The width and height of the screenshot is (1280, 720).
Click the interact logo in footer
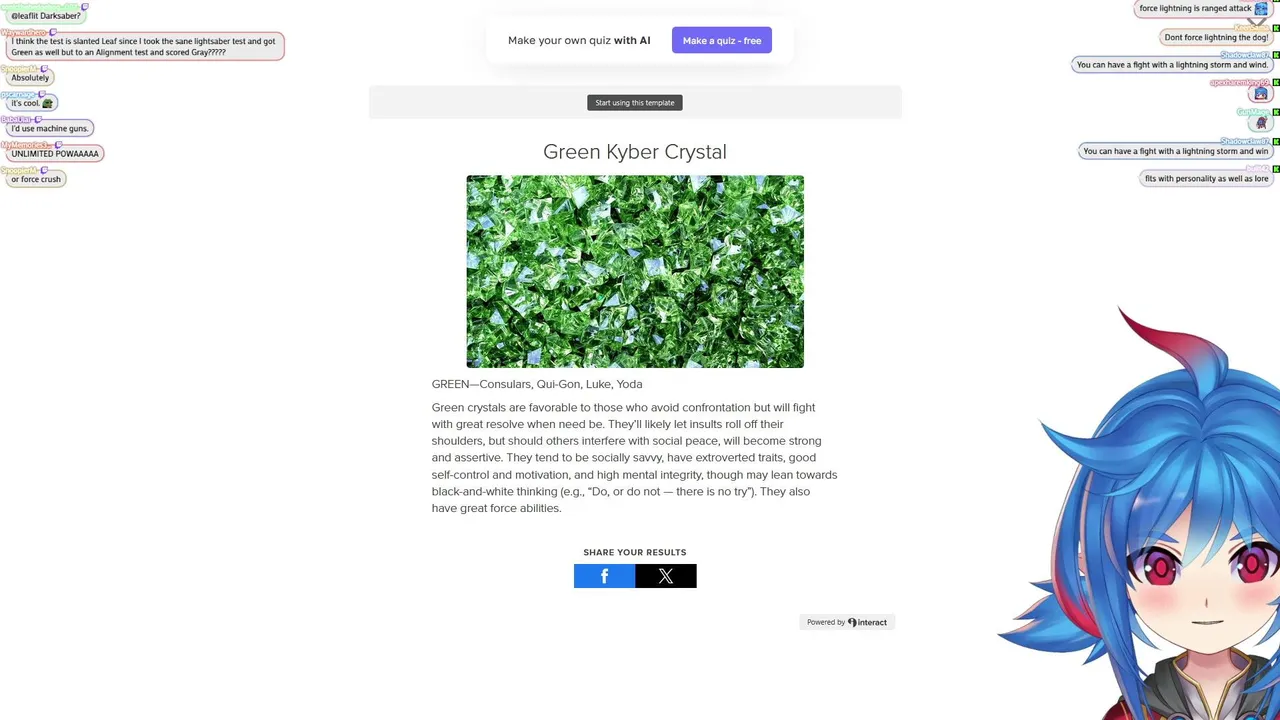pos(867,622)
